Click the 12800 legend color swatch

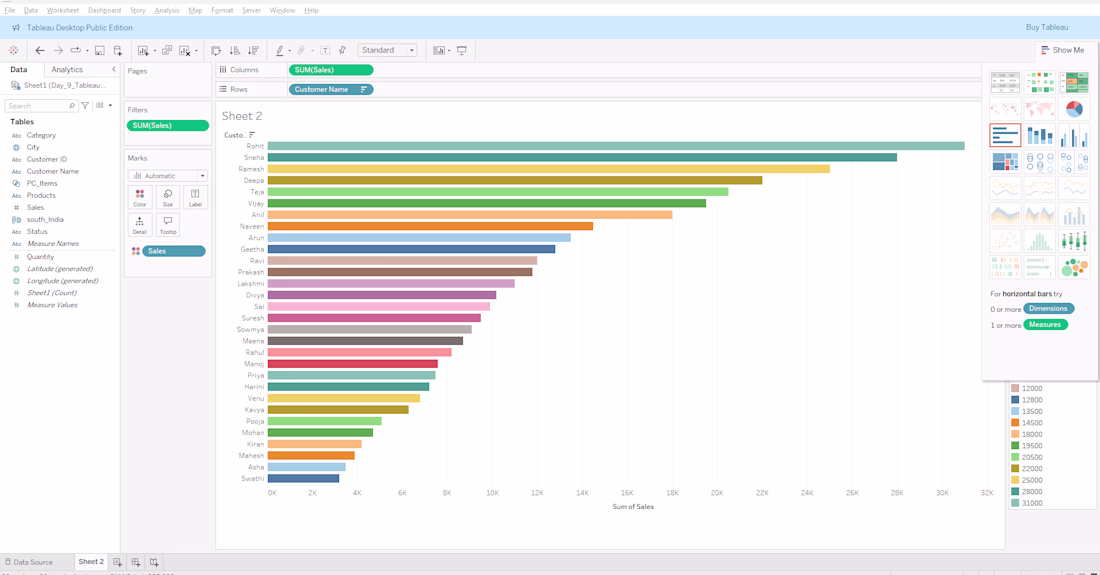(x=1015, y=400)
